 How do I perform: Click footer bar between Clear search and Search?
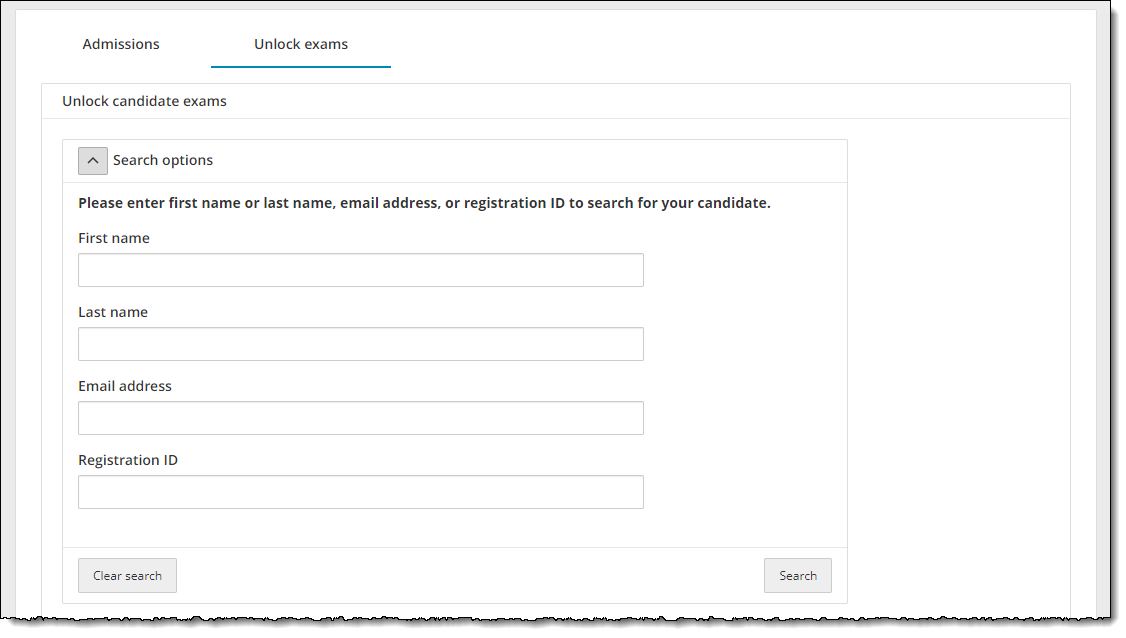pos(470,576)
